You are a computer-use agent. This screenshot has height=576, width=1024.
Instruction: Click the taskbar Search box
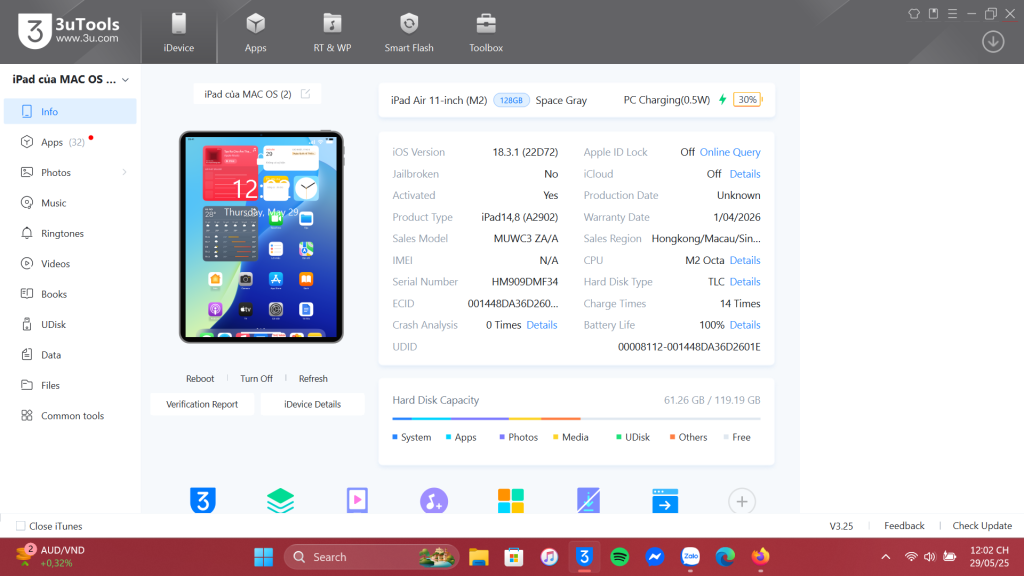pos(371,557)
